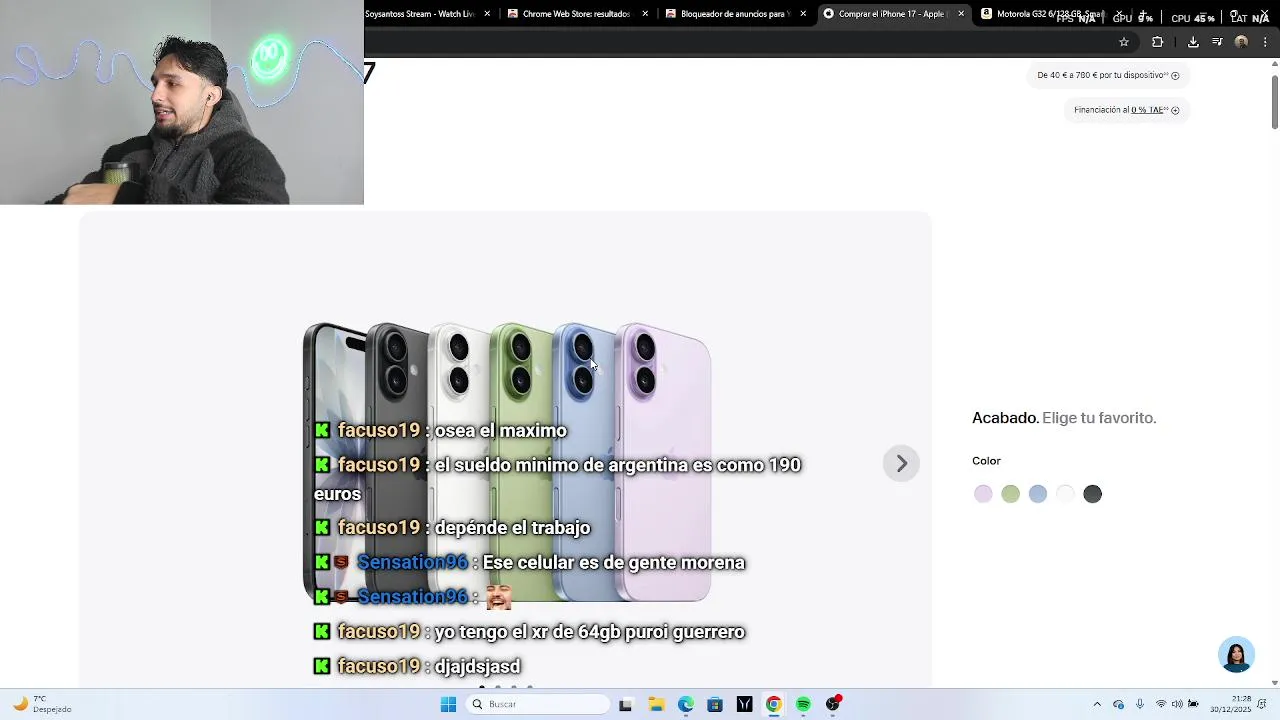Go to next gallery image with arrow
The image size is (1280, 720).
[901, 463]
